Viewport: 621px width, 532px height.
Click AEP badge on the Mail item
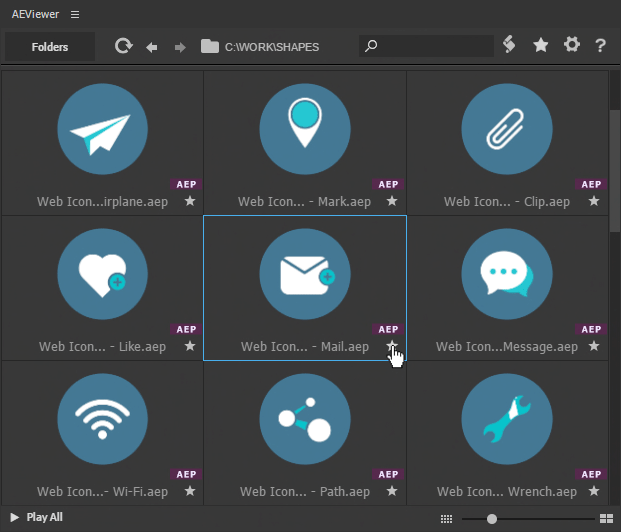coord(388,329)
